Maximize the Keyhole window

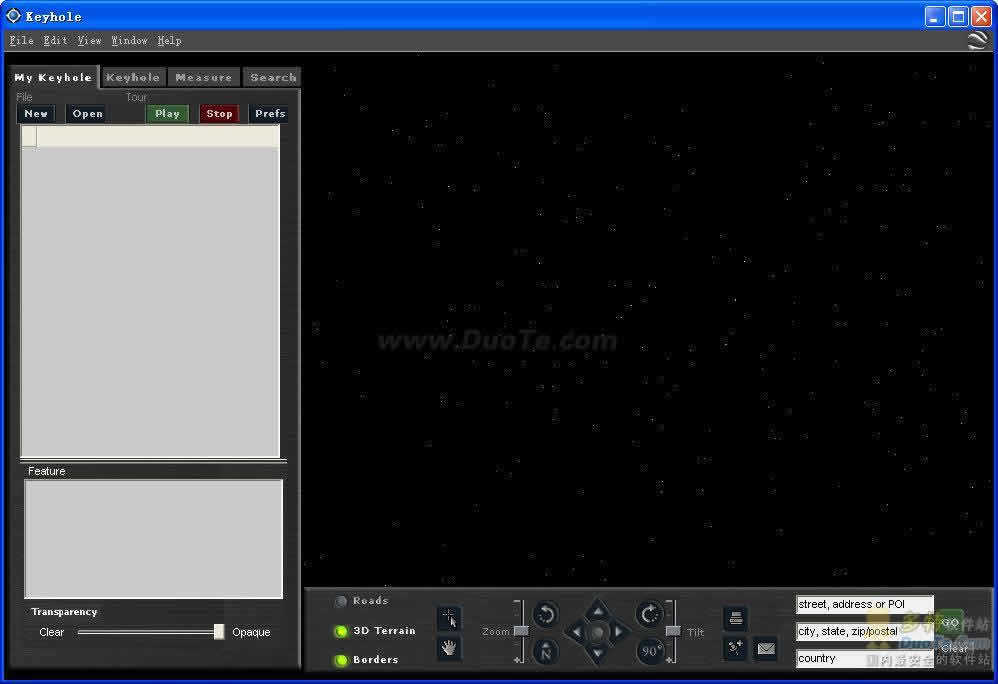[x=958, y=17]
